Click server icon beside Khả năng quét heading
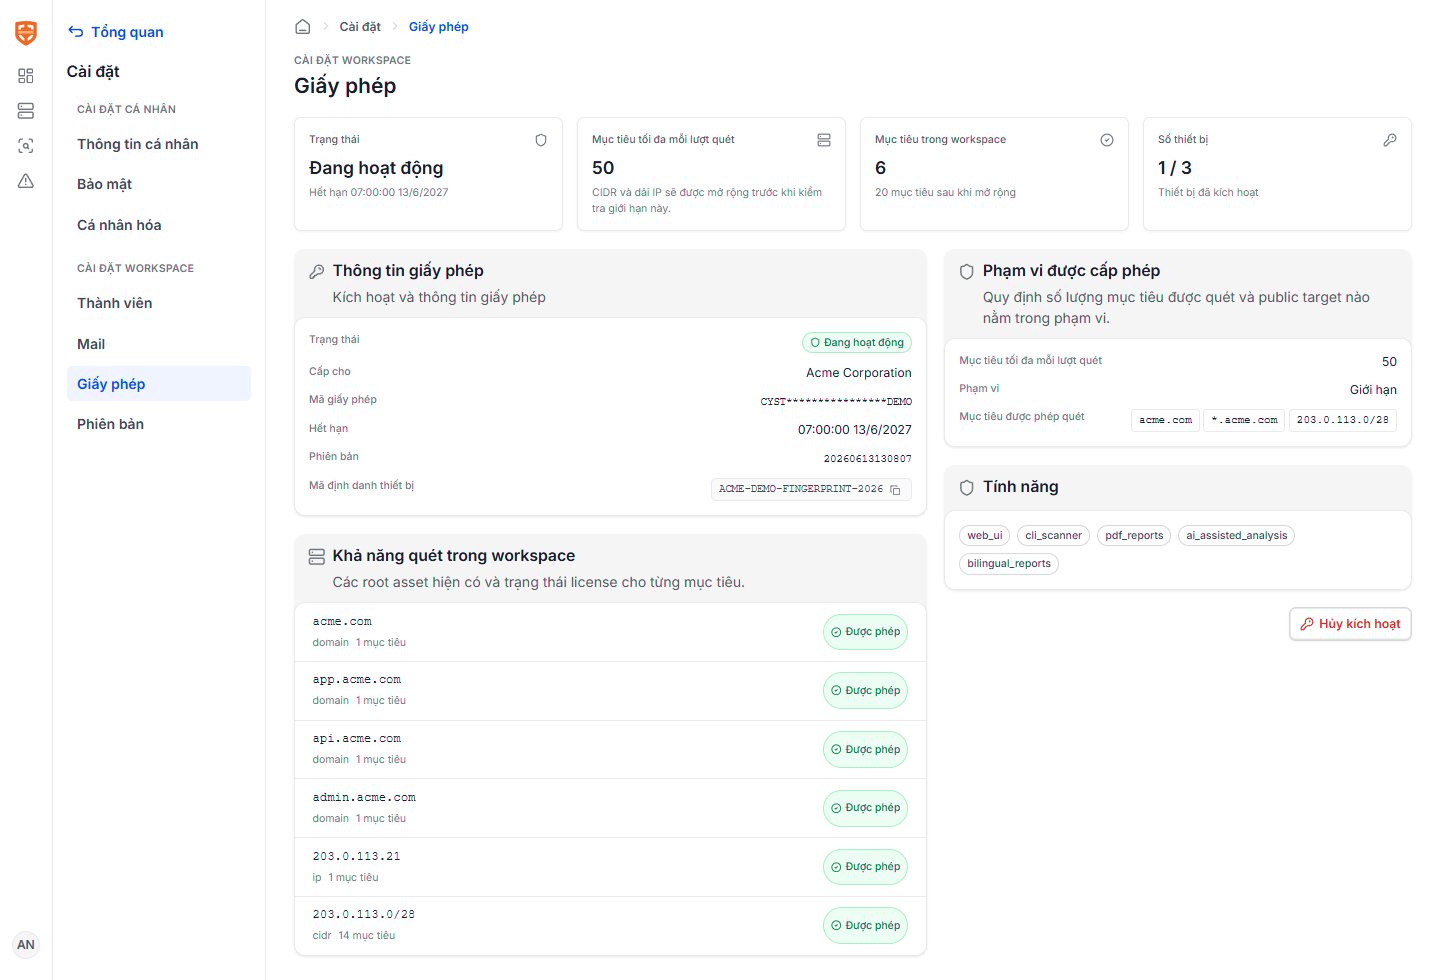 pyautogui.click(x=317, y=556)
